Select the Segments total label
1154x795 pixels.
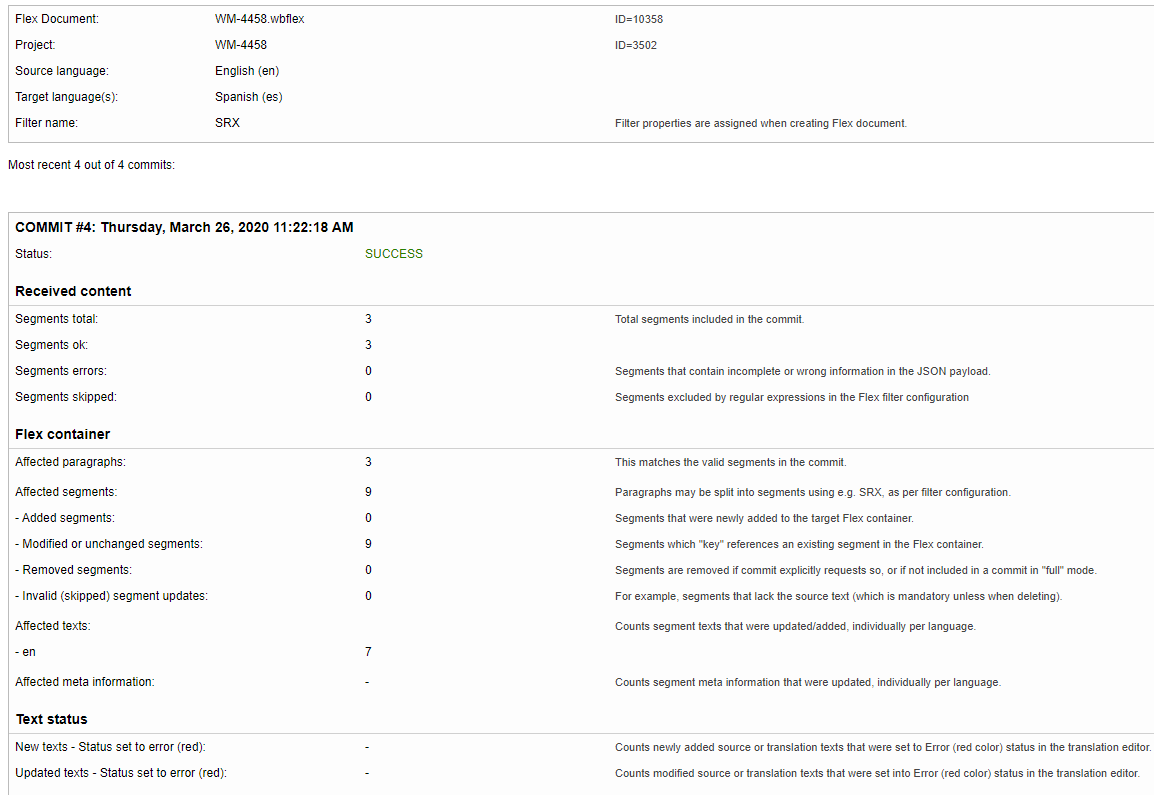click(57, 319)
